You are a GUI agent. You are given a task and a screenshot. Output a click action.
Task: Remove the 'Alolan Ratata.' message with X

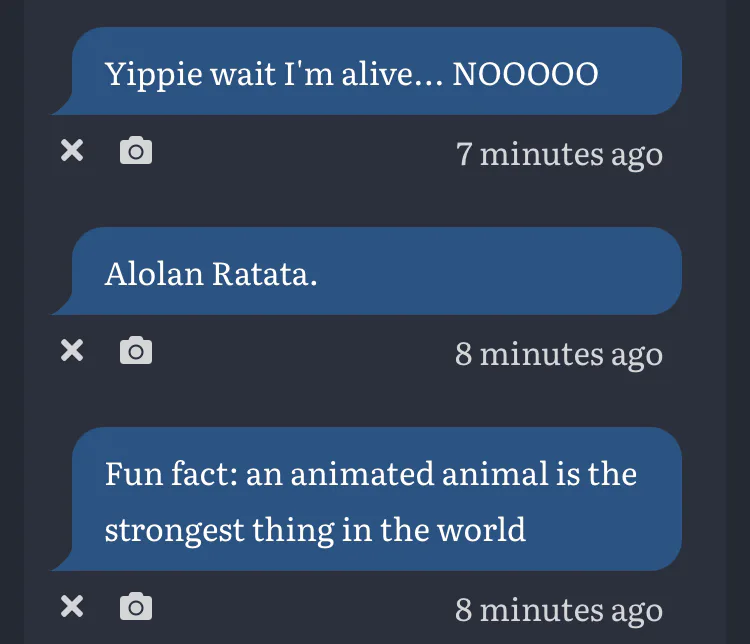71,351
